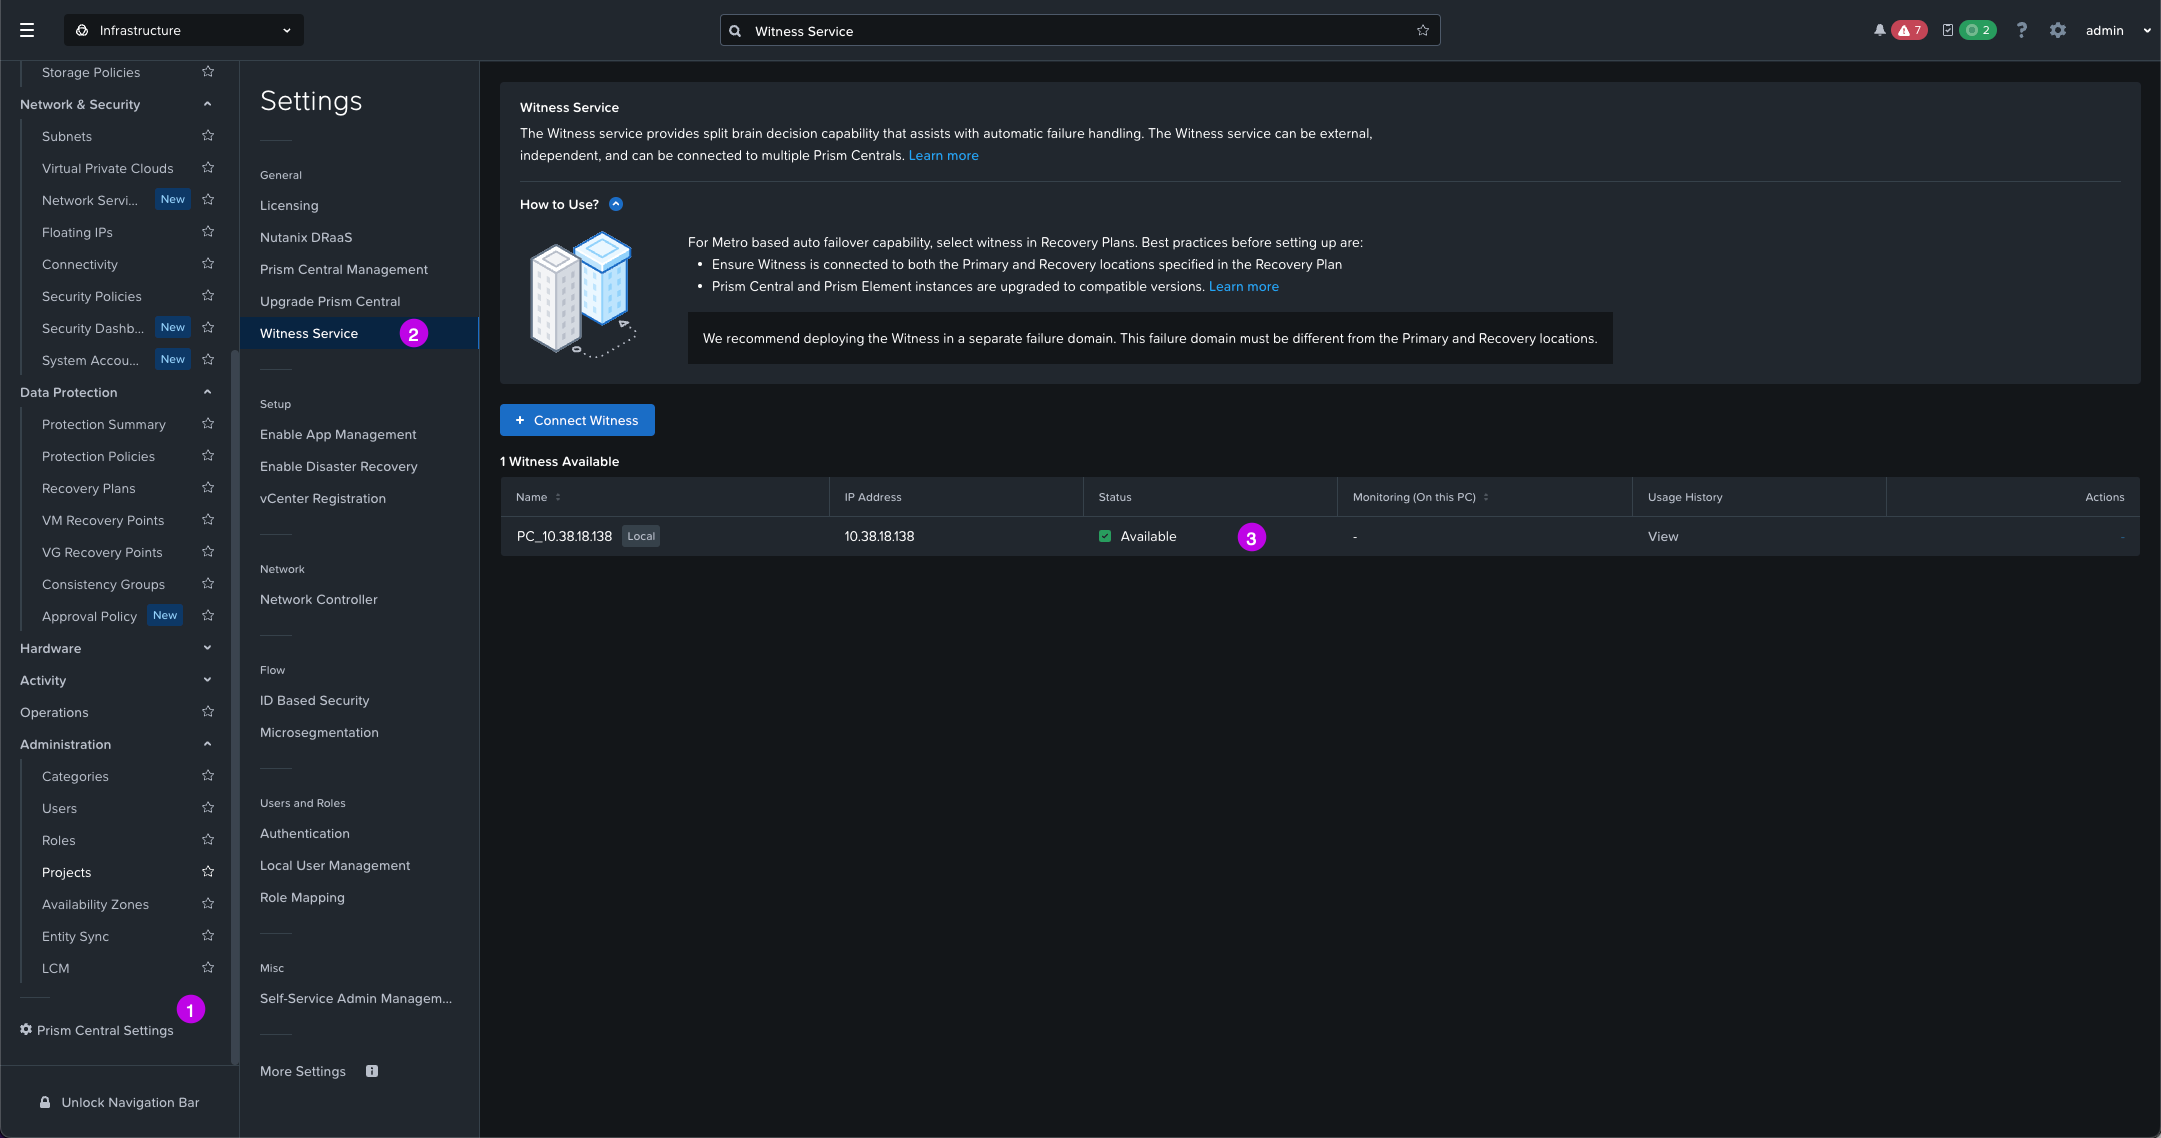This screenshot has width=2161, height=1138.
Task: Click the Prism Central Settings gear icon
Action: pyautogui.click(x=26, y=1030)
